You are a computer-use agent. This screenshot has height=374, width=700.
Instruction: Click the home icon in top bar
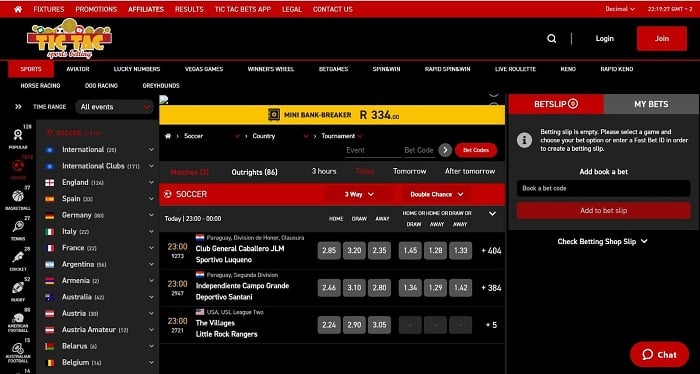[18, 9]
